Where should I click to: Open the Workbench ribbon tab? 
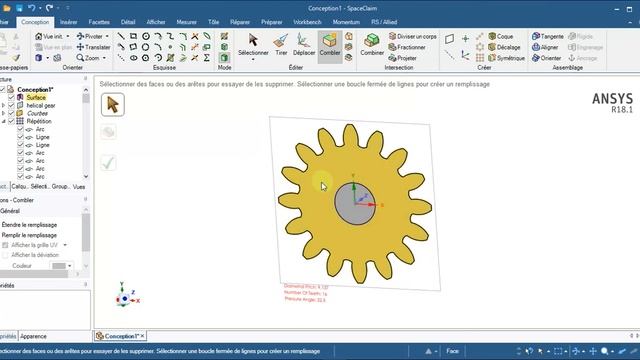pos(307,22)
